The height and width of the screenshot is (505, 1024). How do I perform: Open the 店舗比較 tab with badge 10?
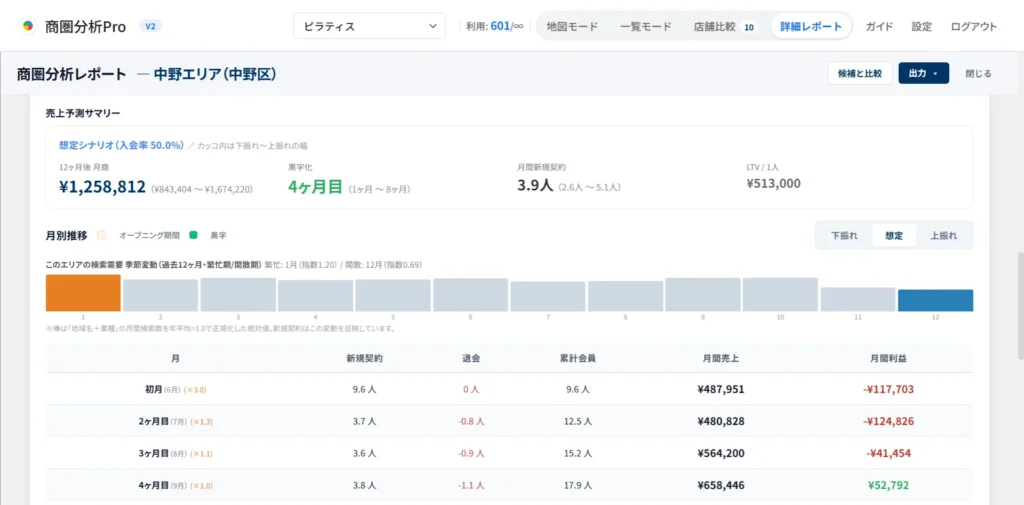(724, 27)
